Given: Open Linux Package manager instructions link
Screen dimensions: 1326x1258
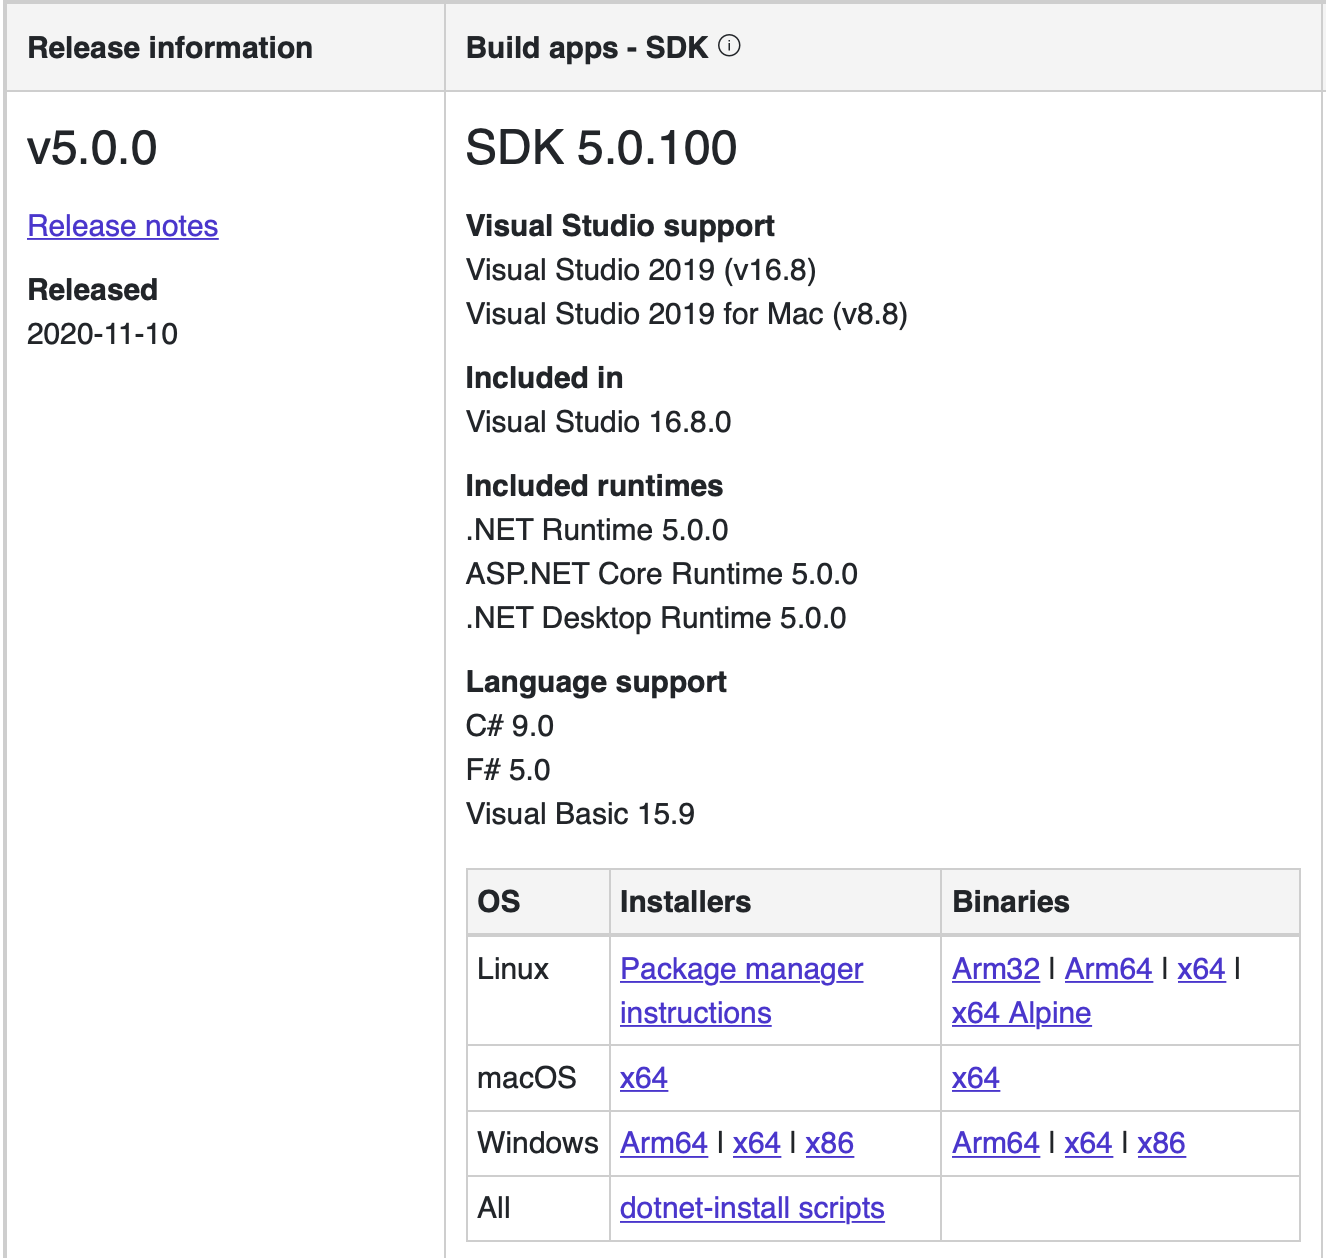Looking at the screenshot, I should click(741, 991).
